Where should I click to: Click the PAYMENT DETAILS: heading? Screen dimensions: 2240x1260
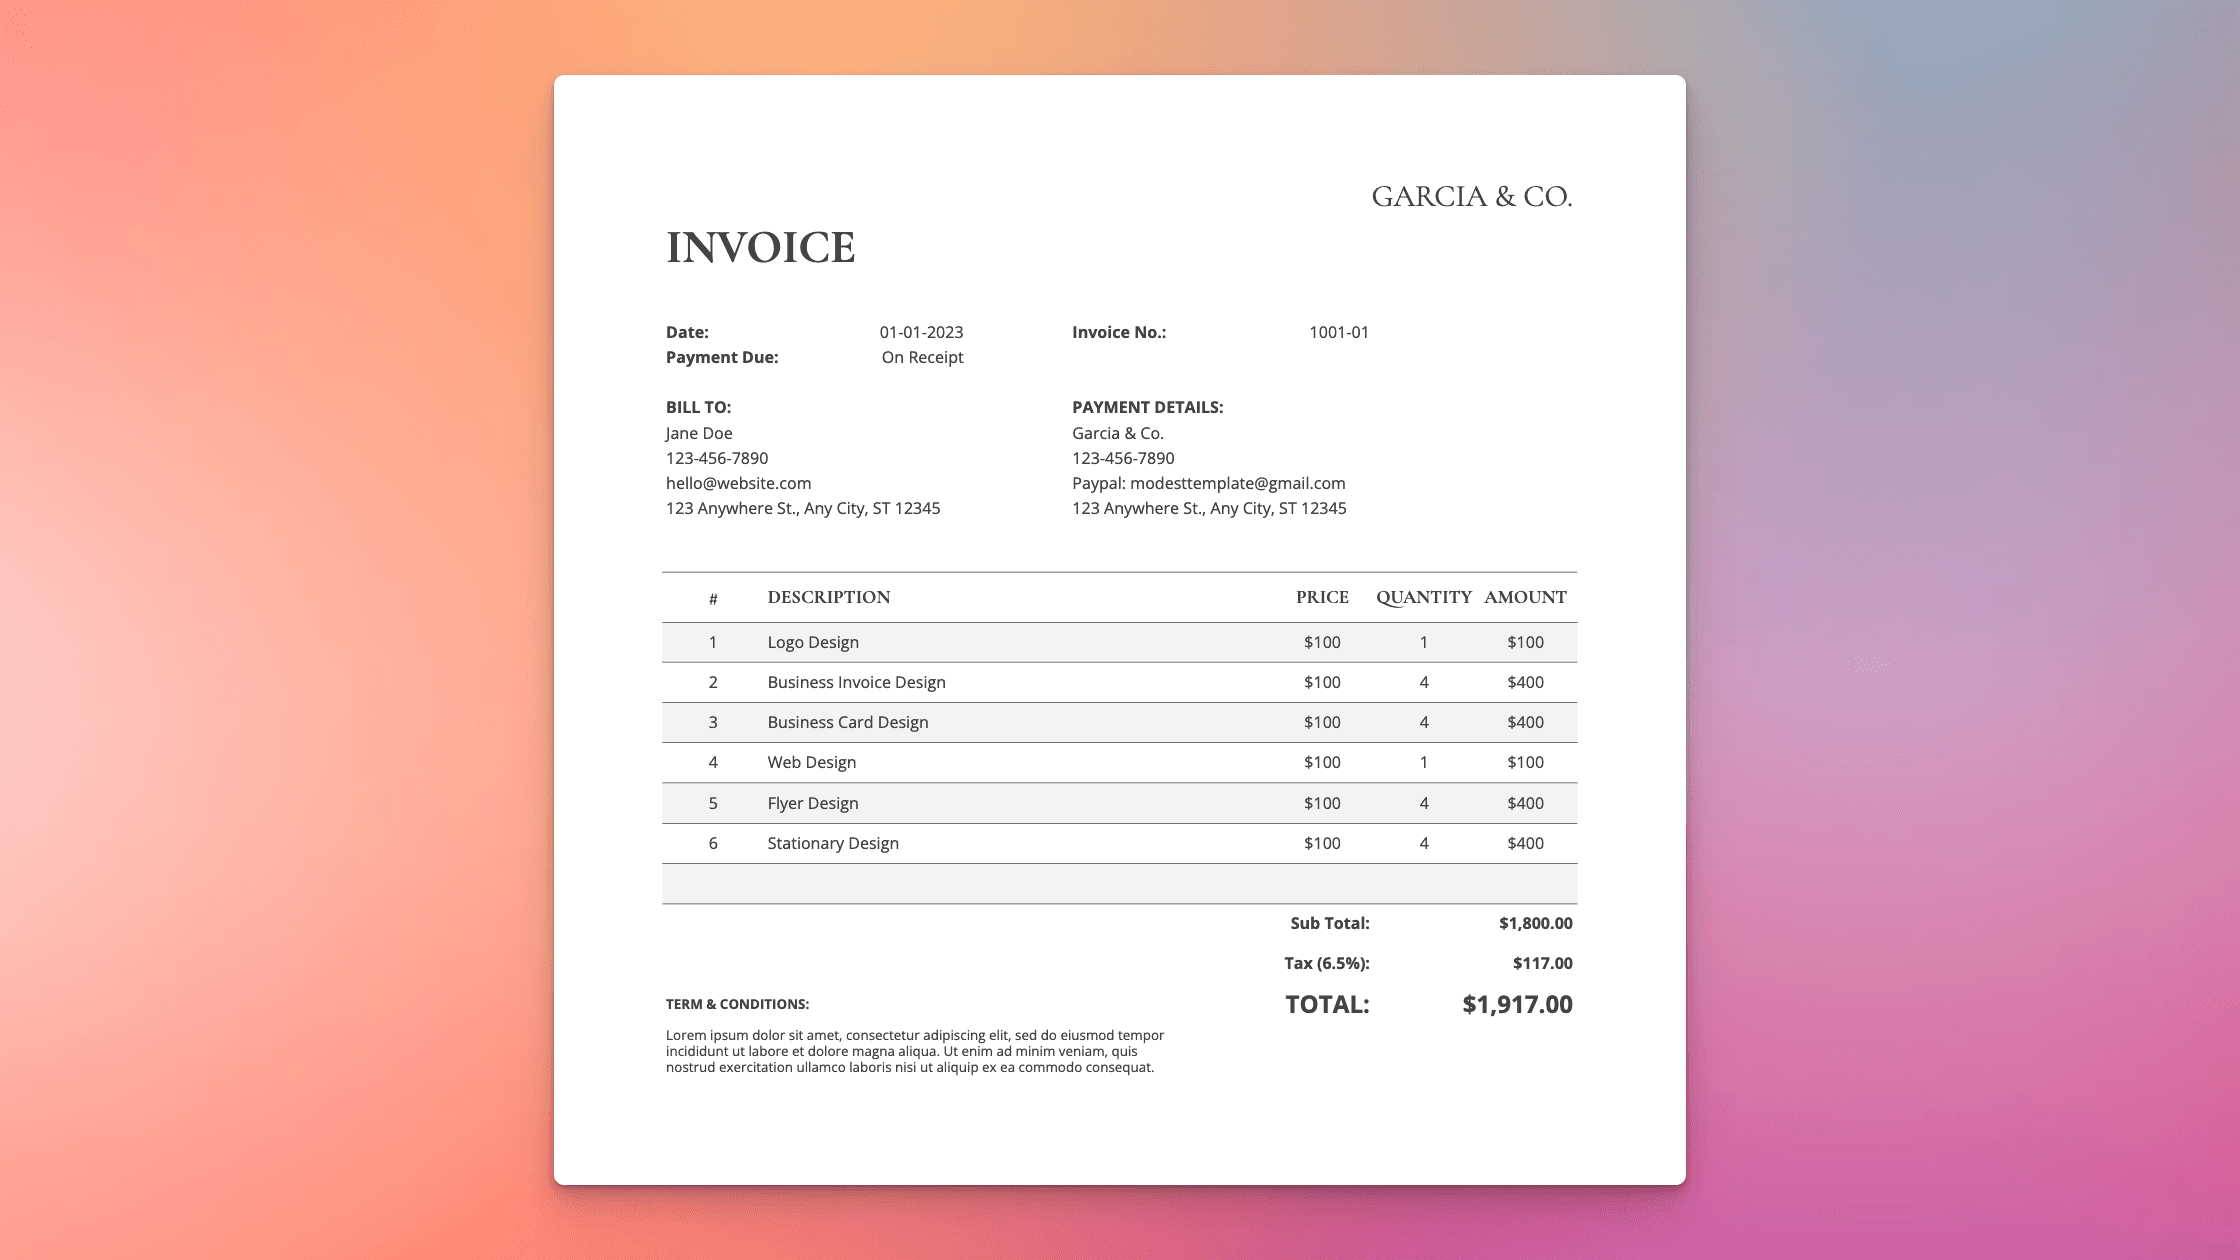click(x=1147, y=407)
